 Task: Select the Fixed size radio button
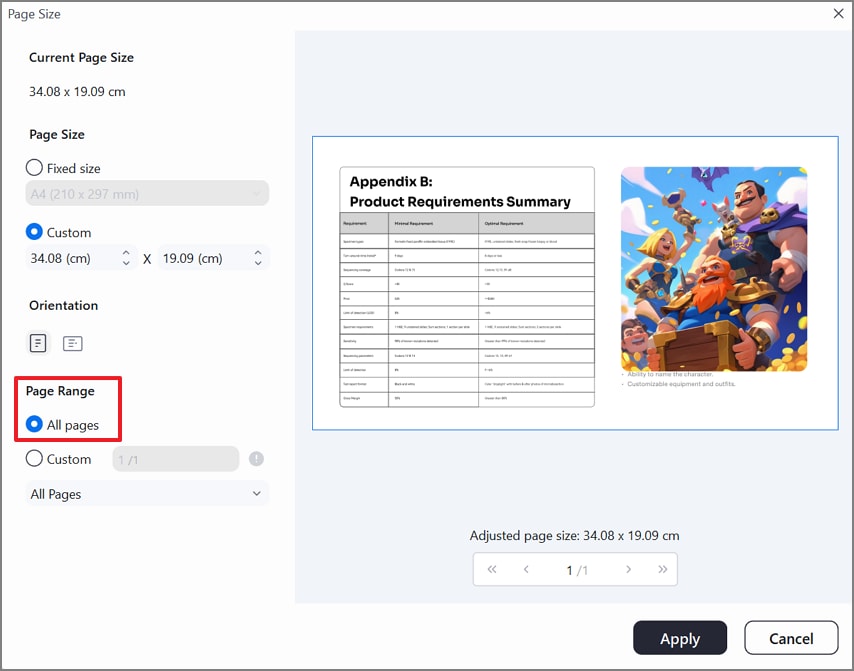click(x=33, y=168)
